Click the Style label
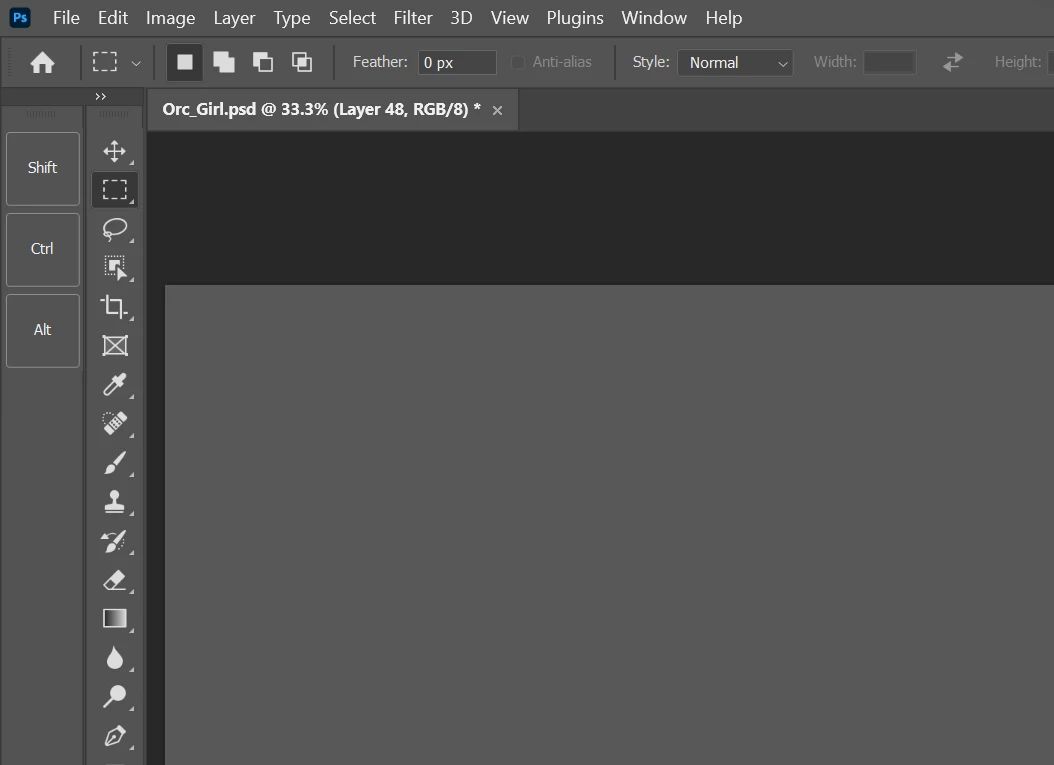1054x765 pixels. pos(651,62)
